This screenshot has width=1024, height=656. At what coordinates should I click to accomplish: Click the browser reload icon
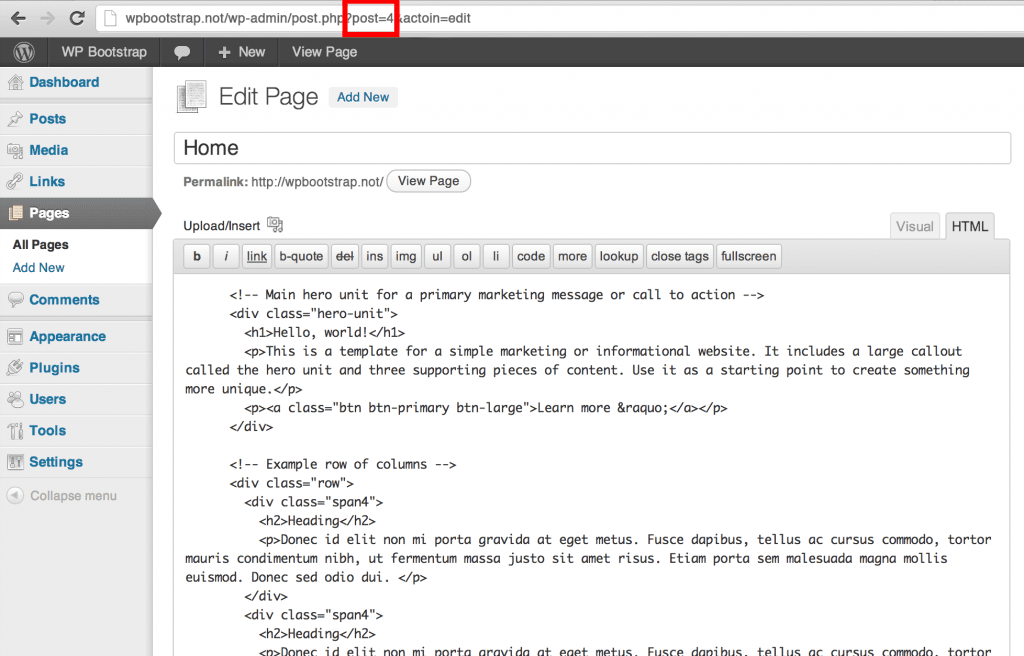pos(76,18)
